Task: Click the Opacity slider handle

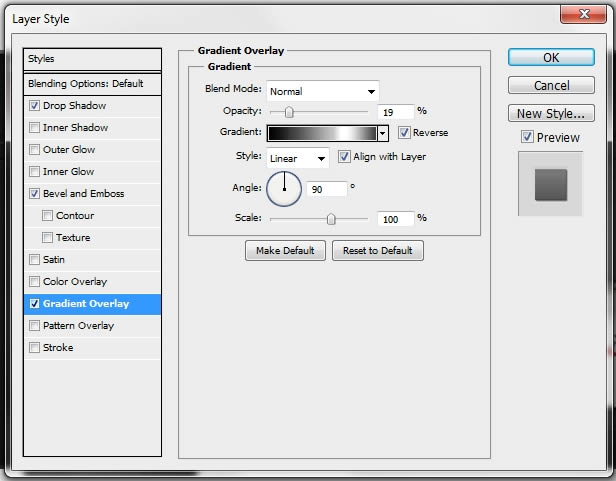Action: [289, 112]
